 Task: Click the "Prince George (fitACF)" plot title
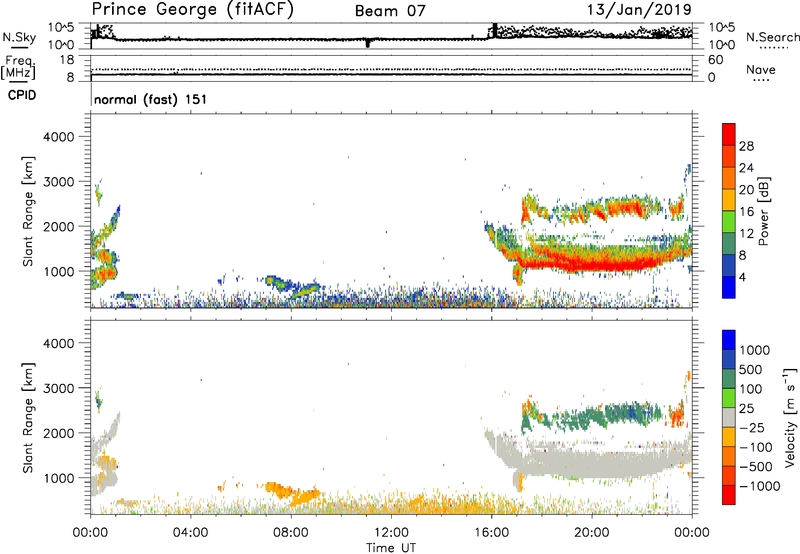[x=192, y=10]
